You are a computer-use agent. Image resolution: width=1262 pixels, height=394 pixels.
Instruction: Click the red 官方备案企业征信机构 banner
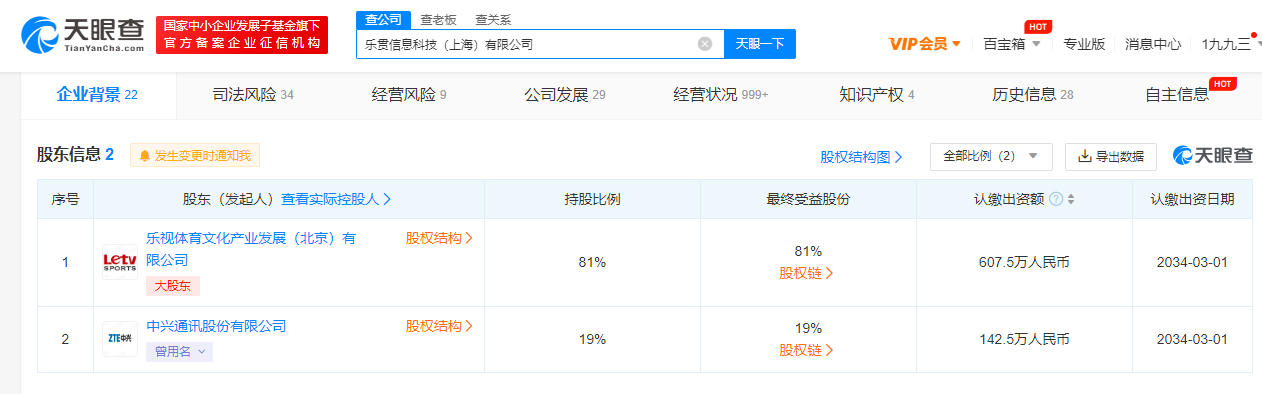point(242,35)
